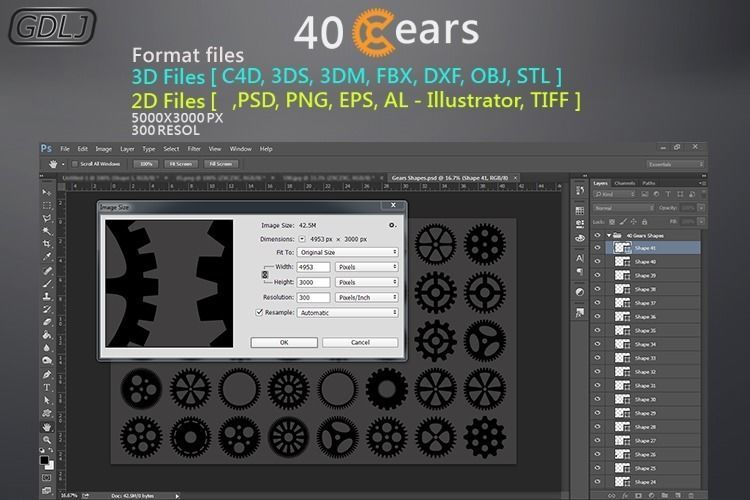
Task: Hide the 40 Gears Shapes group
Action: tap(597, 235)
